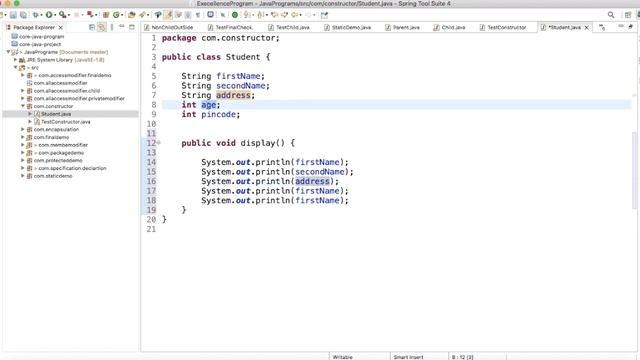Viewport: 640px width, 360px height.
Task: Click the Previous Annotation icon
Action: (x=260, y=15)
